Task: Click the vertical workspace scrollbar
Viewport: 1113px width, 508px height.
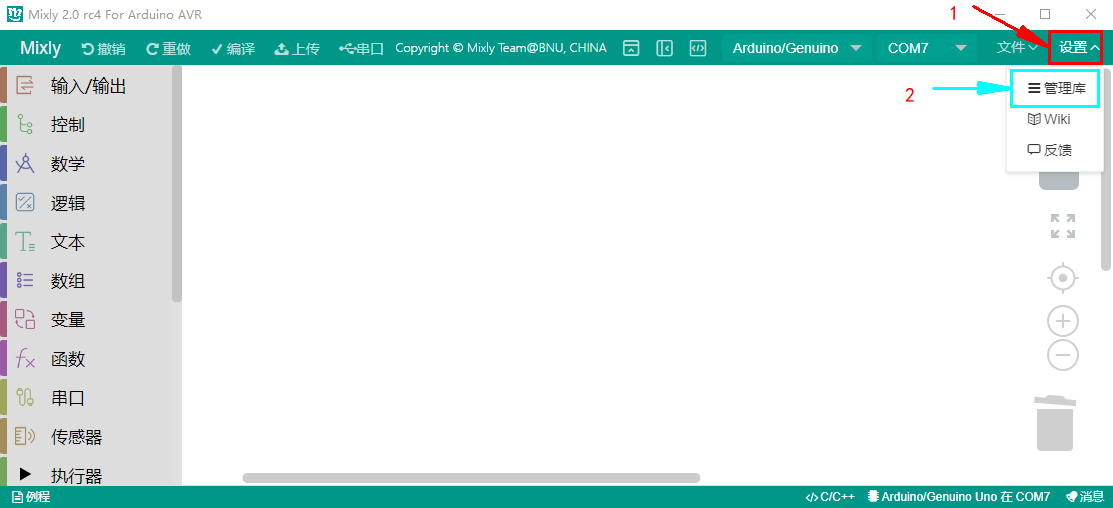Action: [1106, 169]
